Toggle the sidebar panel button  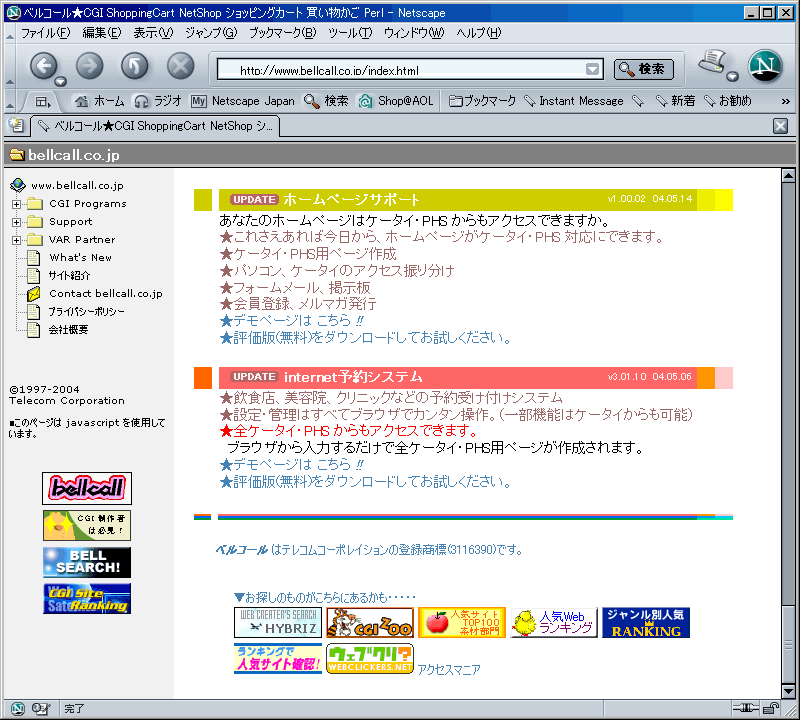pos(43,102)
